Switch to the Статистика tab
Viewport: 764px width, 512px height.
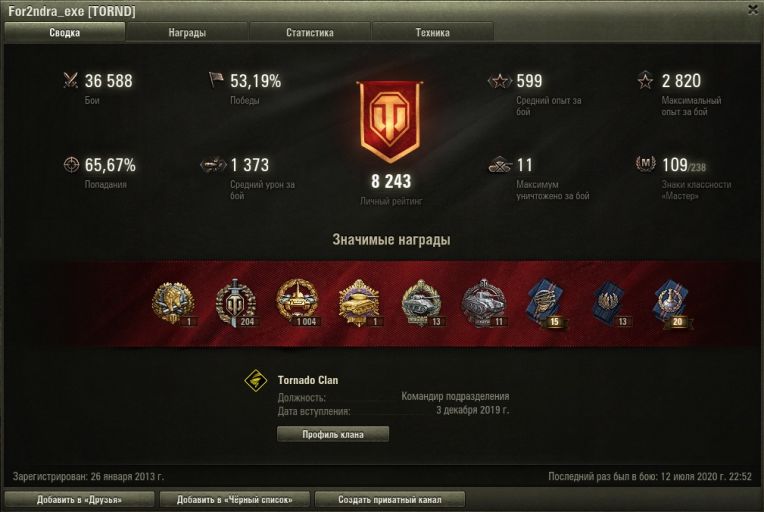310,33
